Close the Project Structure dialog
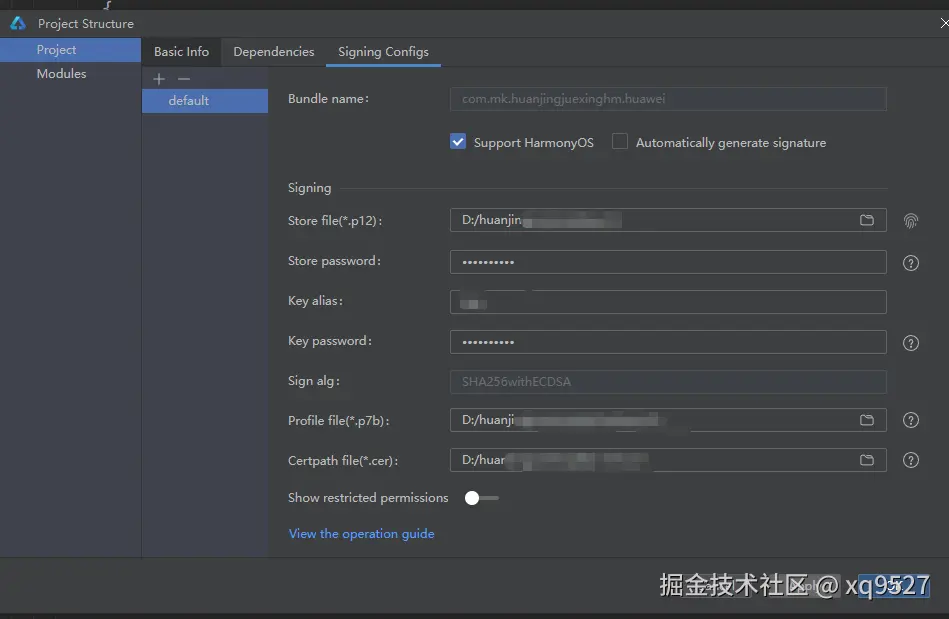Image resolution: width=949 pixels, height=619 pixels. pyautogui.click(x=944, y=23)
